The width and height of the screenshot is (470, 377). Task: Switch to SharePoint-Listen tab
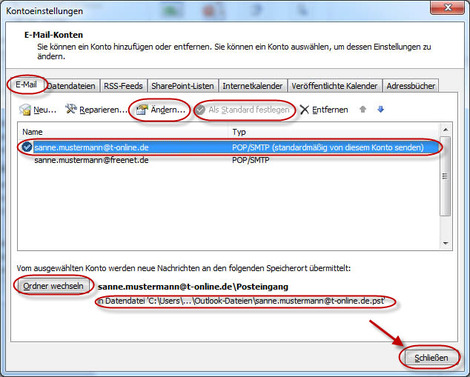click(183, 86)
